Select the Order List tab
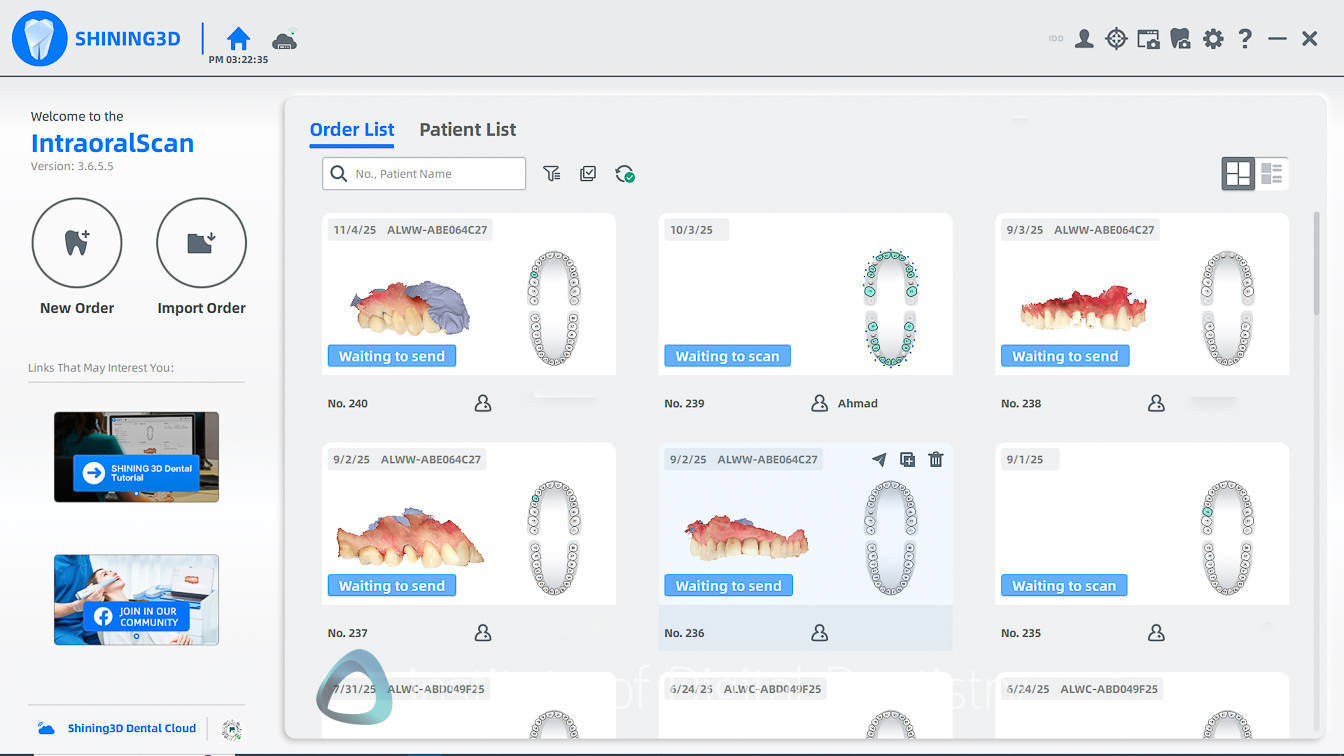 352,129
